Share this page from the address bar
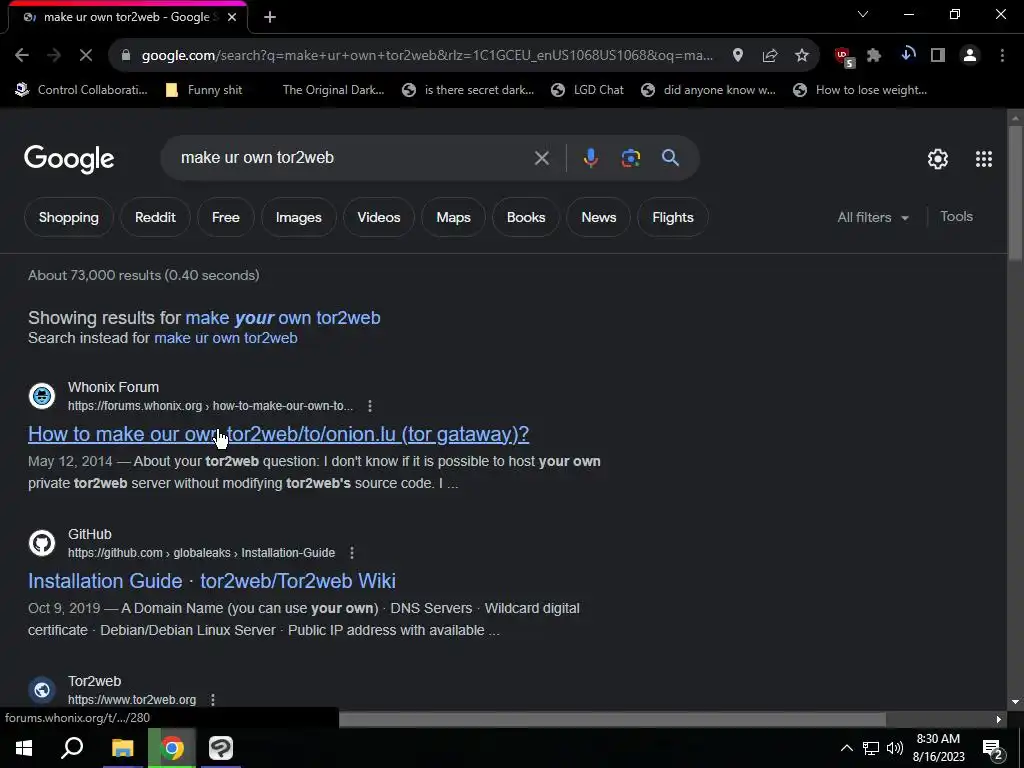This screenshot has height=768, width=1024. pyautogui.click(x=769, y=56)
